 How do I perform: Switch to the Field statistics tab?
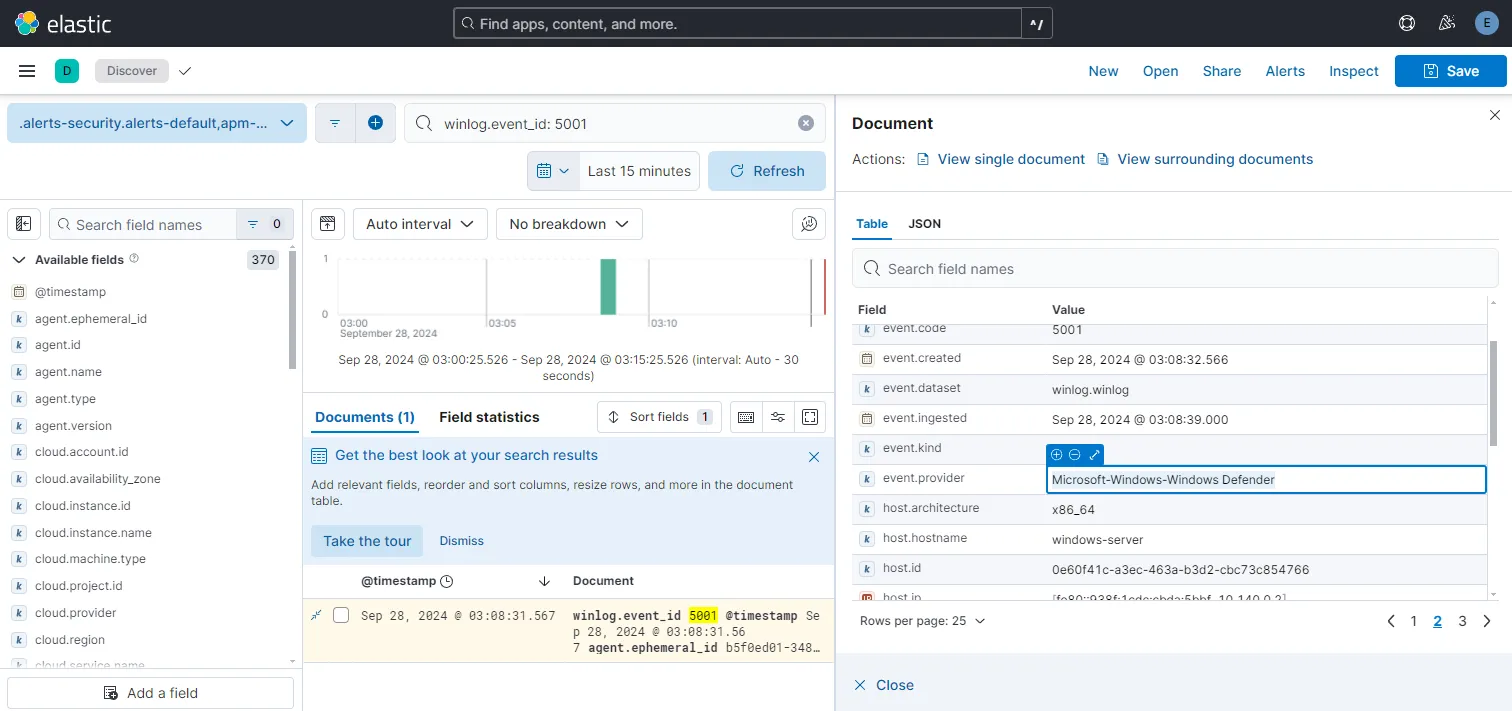pyautogui.click(x=489, y=417)
